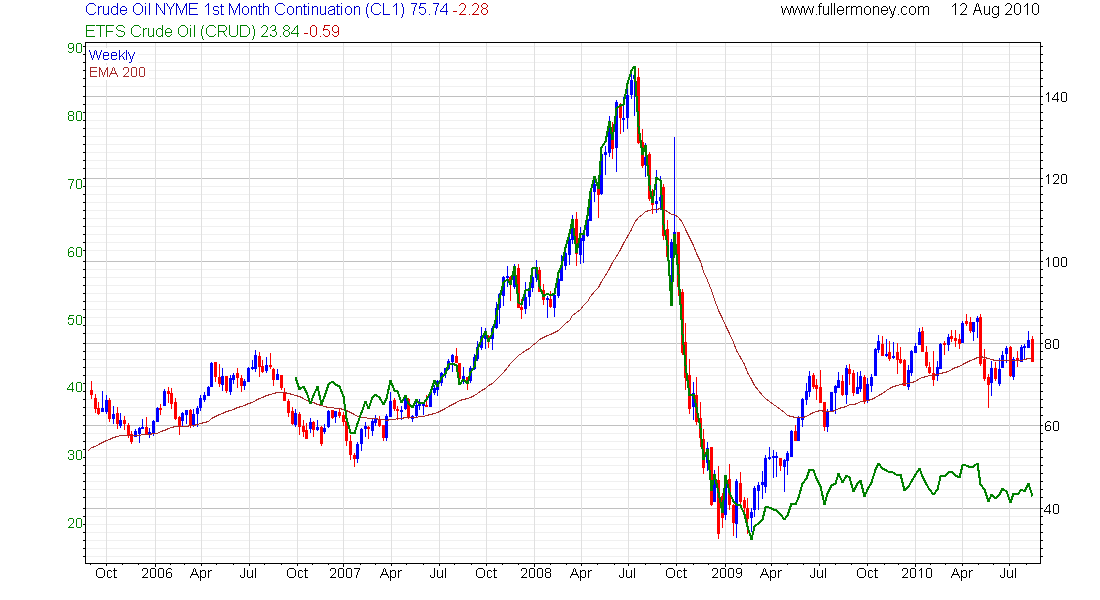
Task: Click the green 60 on the left axis
Action: tap(74, 252)
